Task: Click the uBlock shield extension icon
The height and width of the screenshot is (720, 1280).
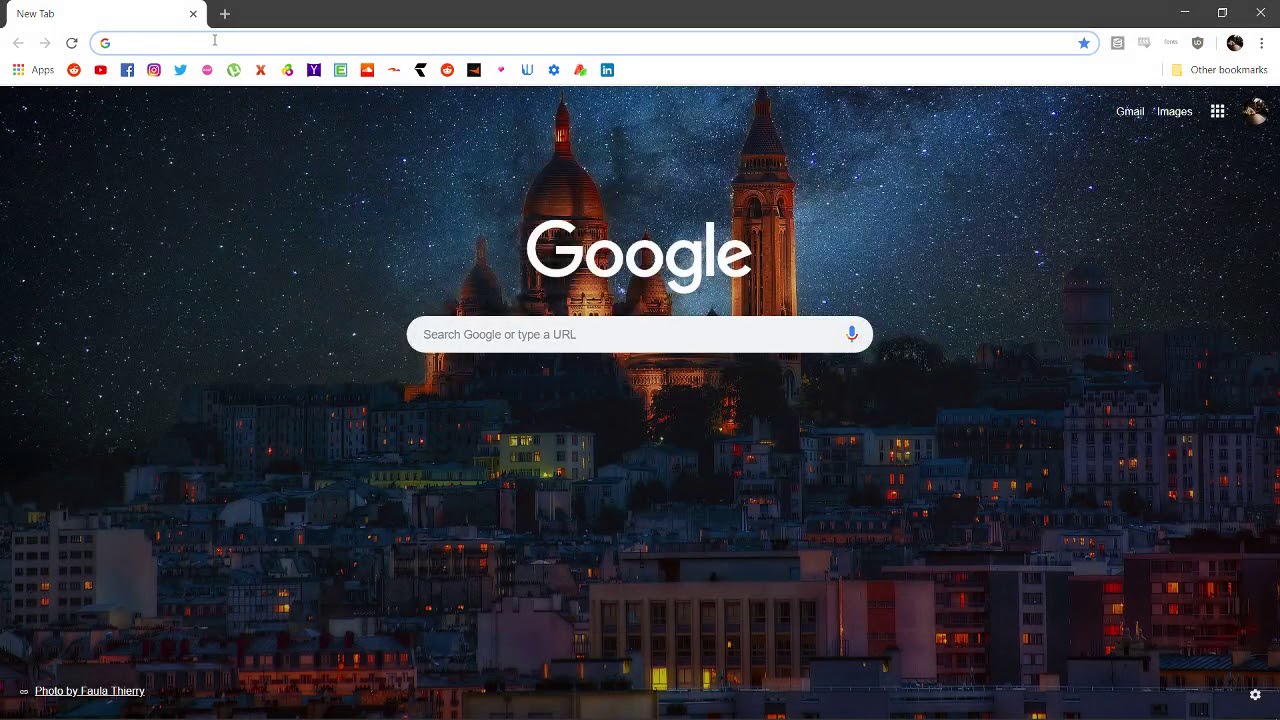Action: point(1198,43)
